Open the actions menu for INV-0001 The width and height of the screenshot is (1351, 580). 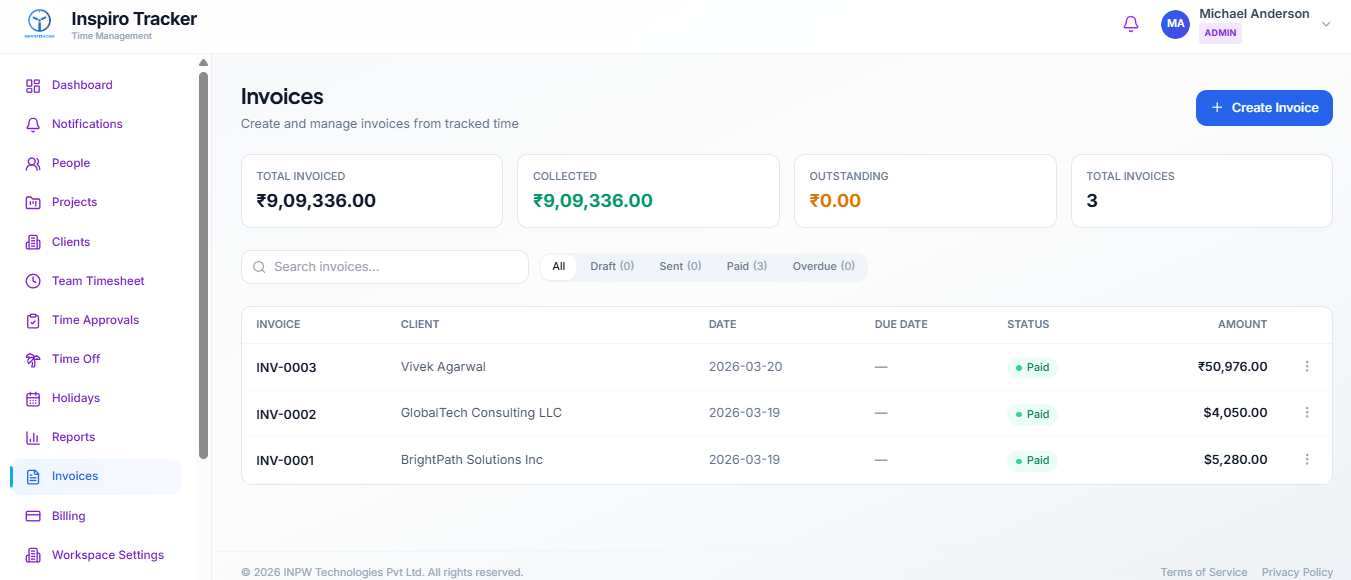click(x=1307, y=459)
